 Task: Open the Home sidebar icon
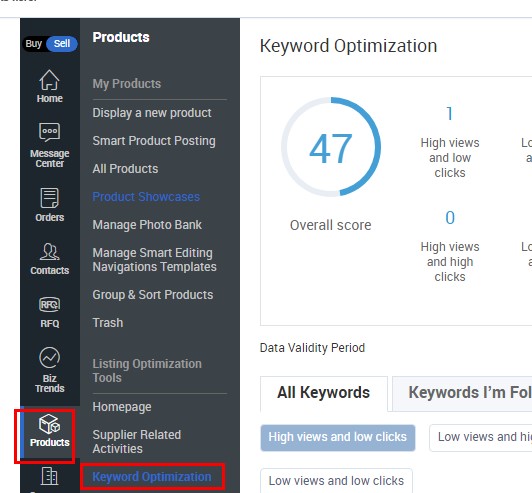50,80
